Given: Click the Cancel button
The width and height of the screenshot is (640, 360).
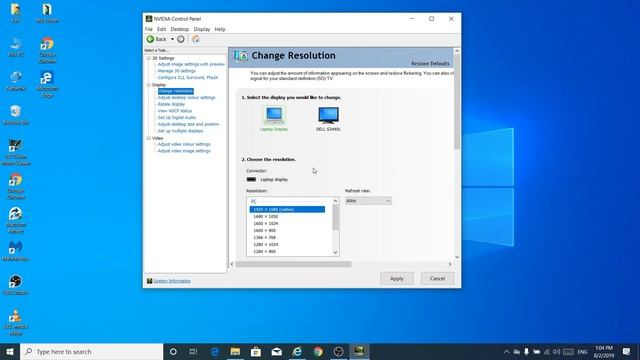Looking at the screenshot, I should click(437, 278).
